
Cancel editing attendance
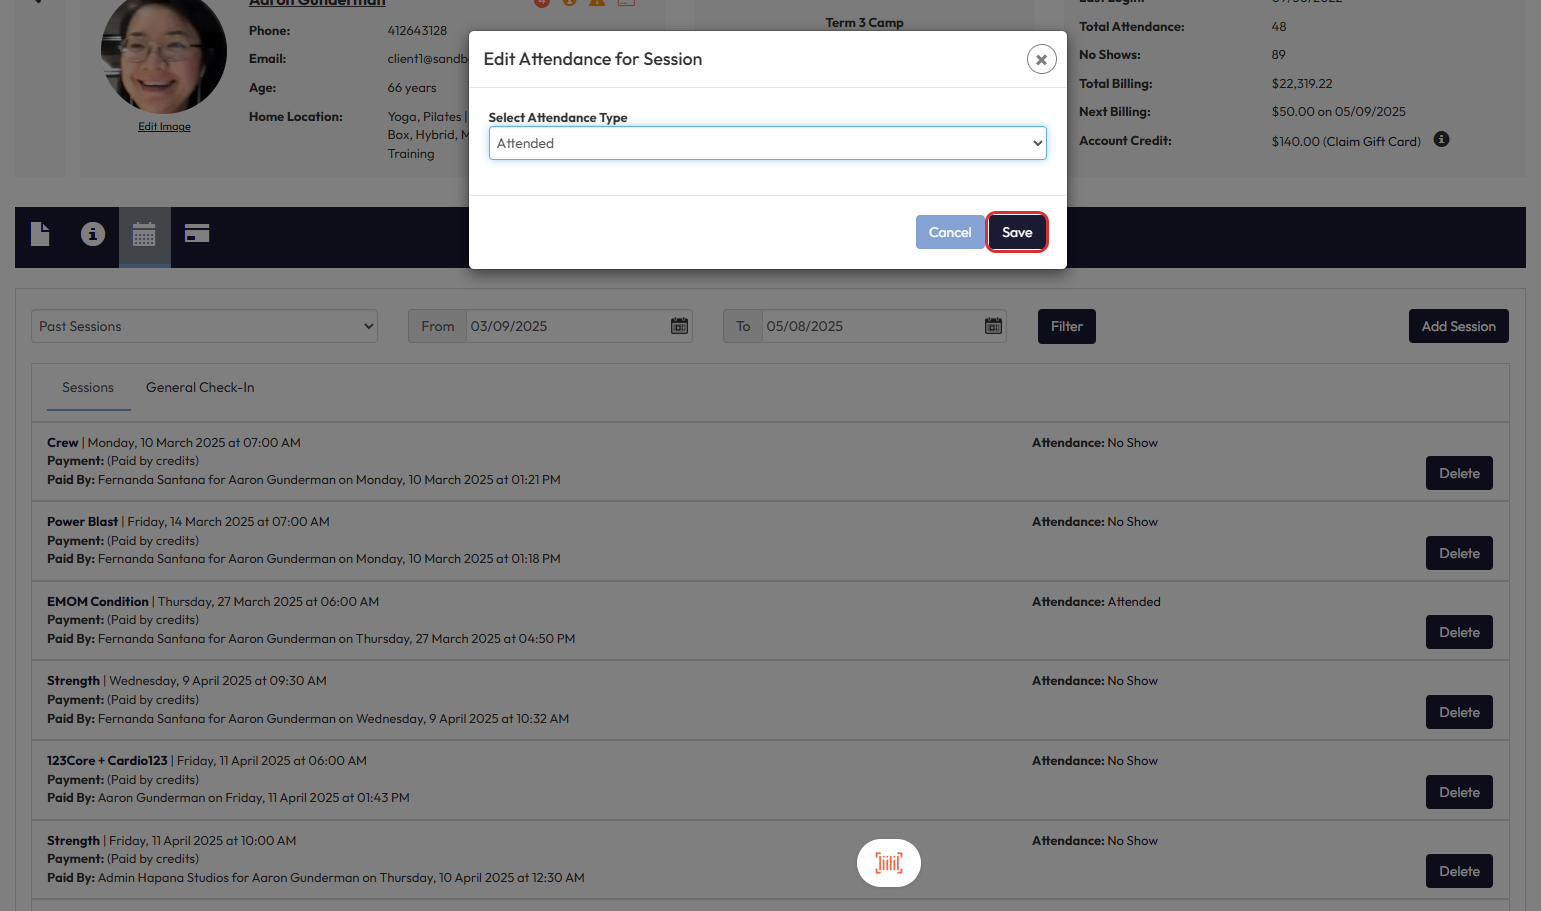tap(949, 232)
